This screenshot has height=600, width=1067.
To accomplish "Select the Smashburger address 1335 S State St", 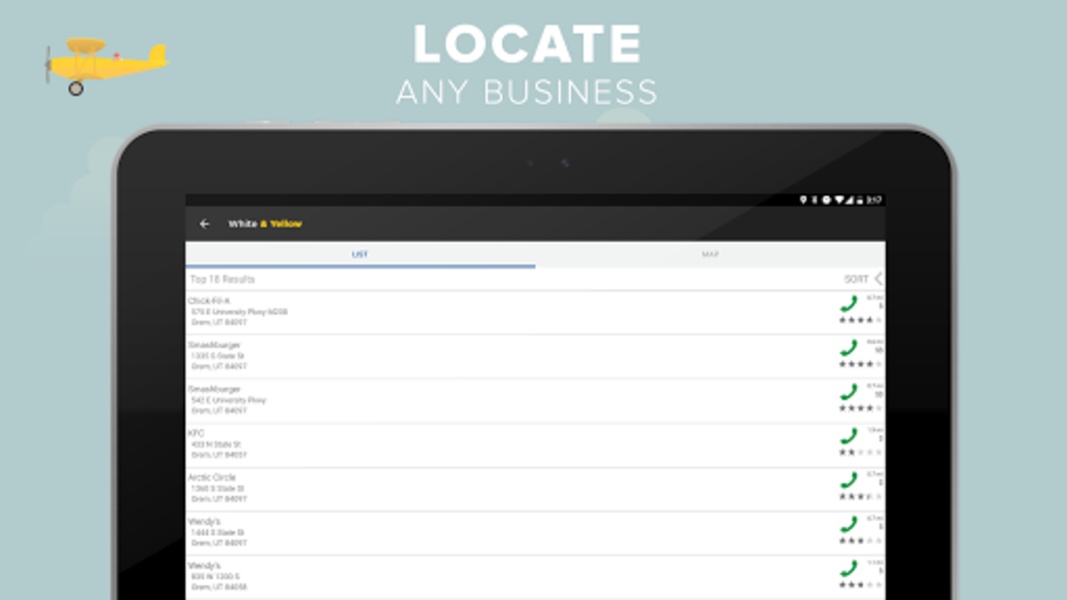I will tap(218, 356).
